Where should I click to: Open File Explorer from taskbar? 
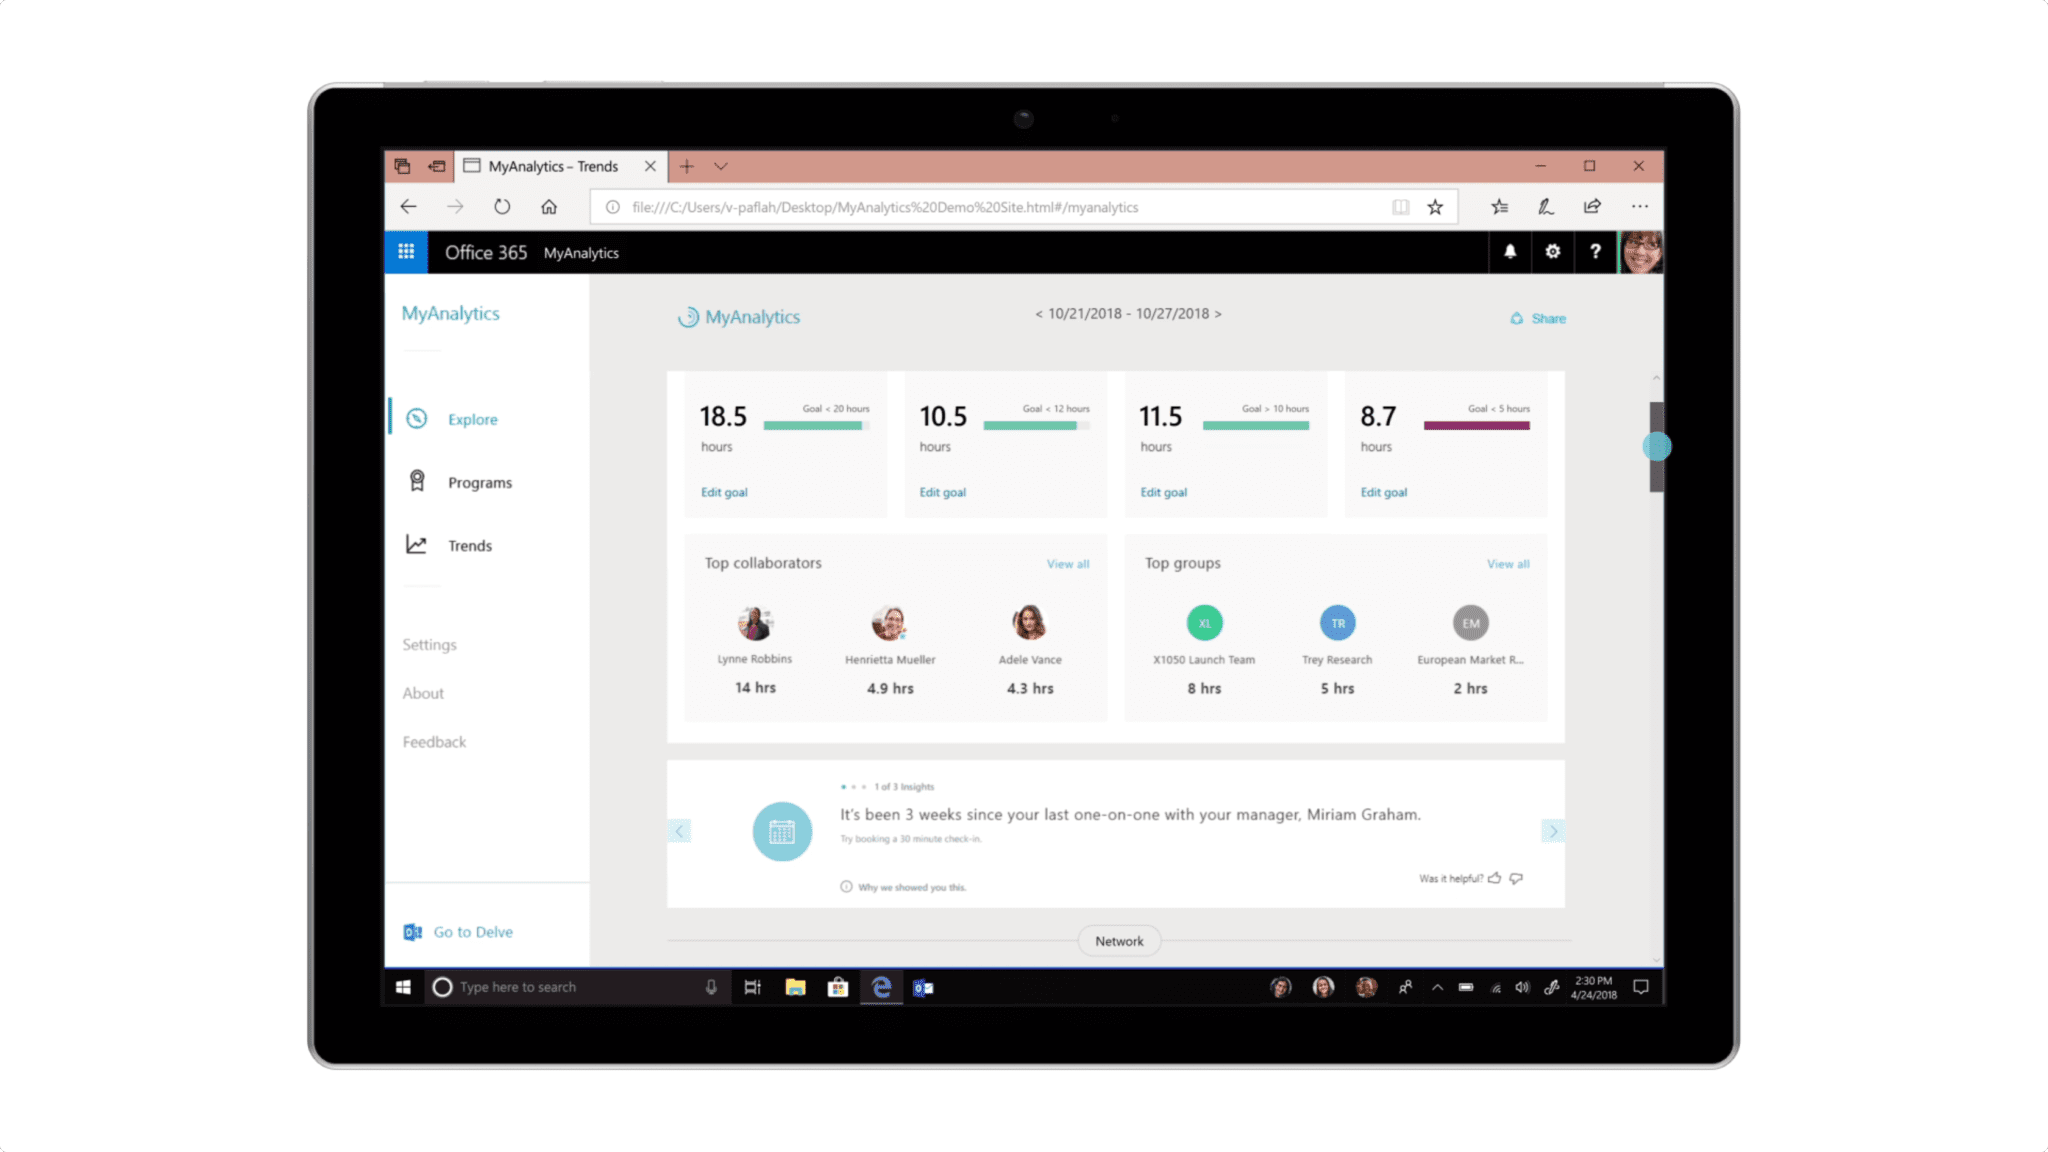coord(795,987)
